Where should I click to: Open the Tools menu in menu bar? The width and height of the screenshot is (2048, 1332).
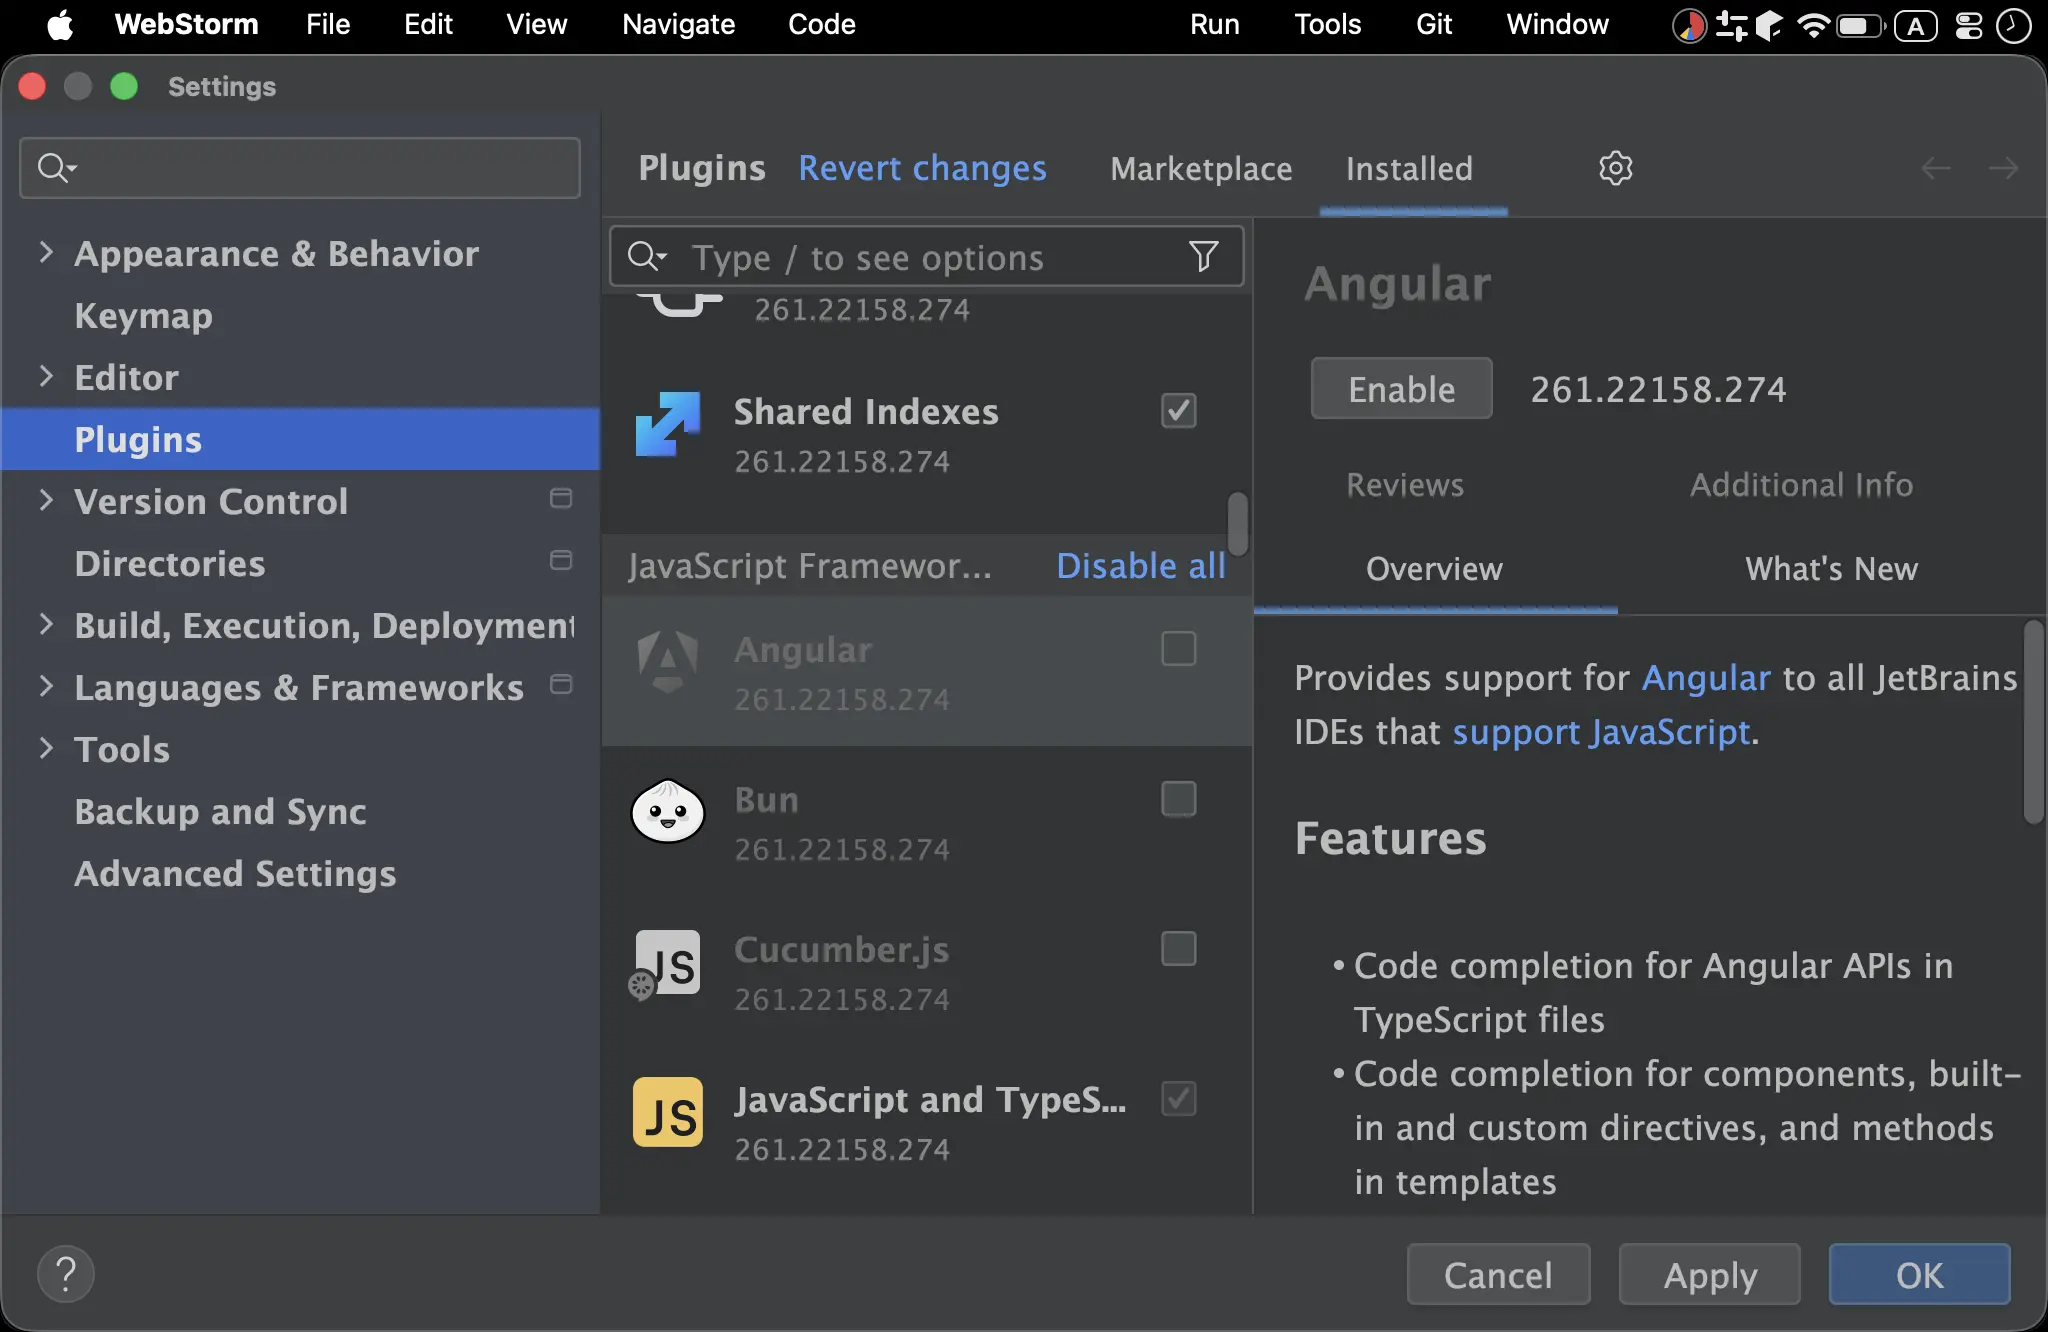(1327, 25)
